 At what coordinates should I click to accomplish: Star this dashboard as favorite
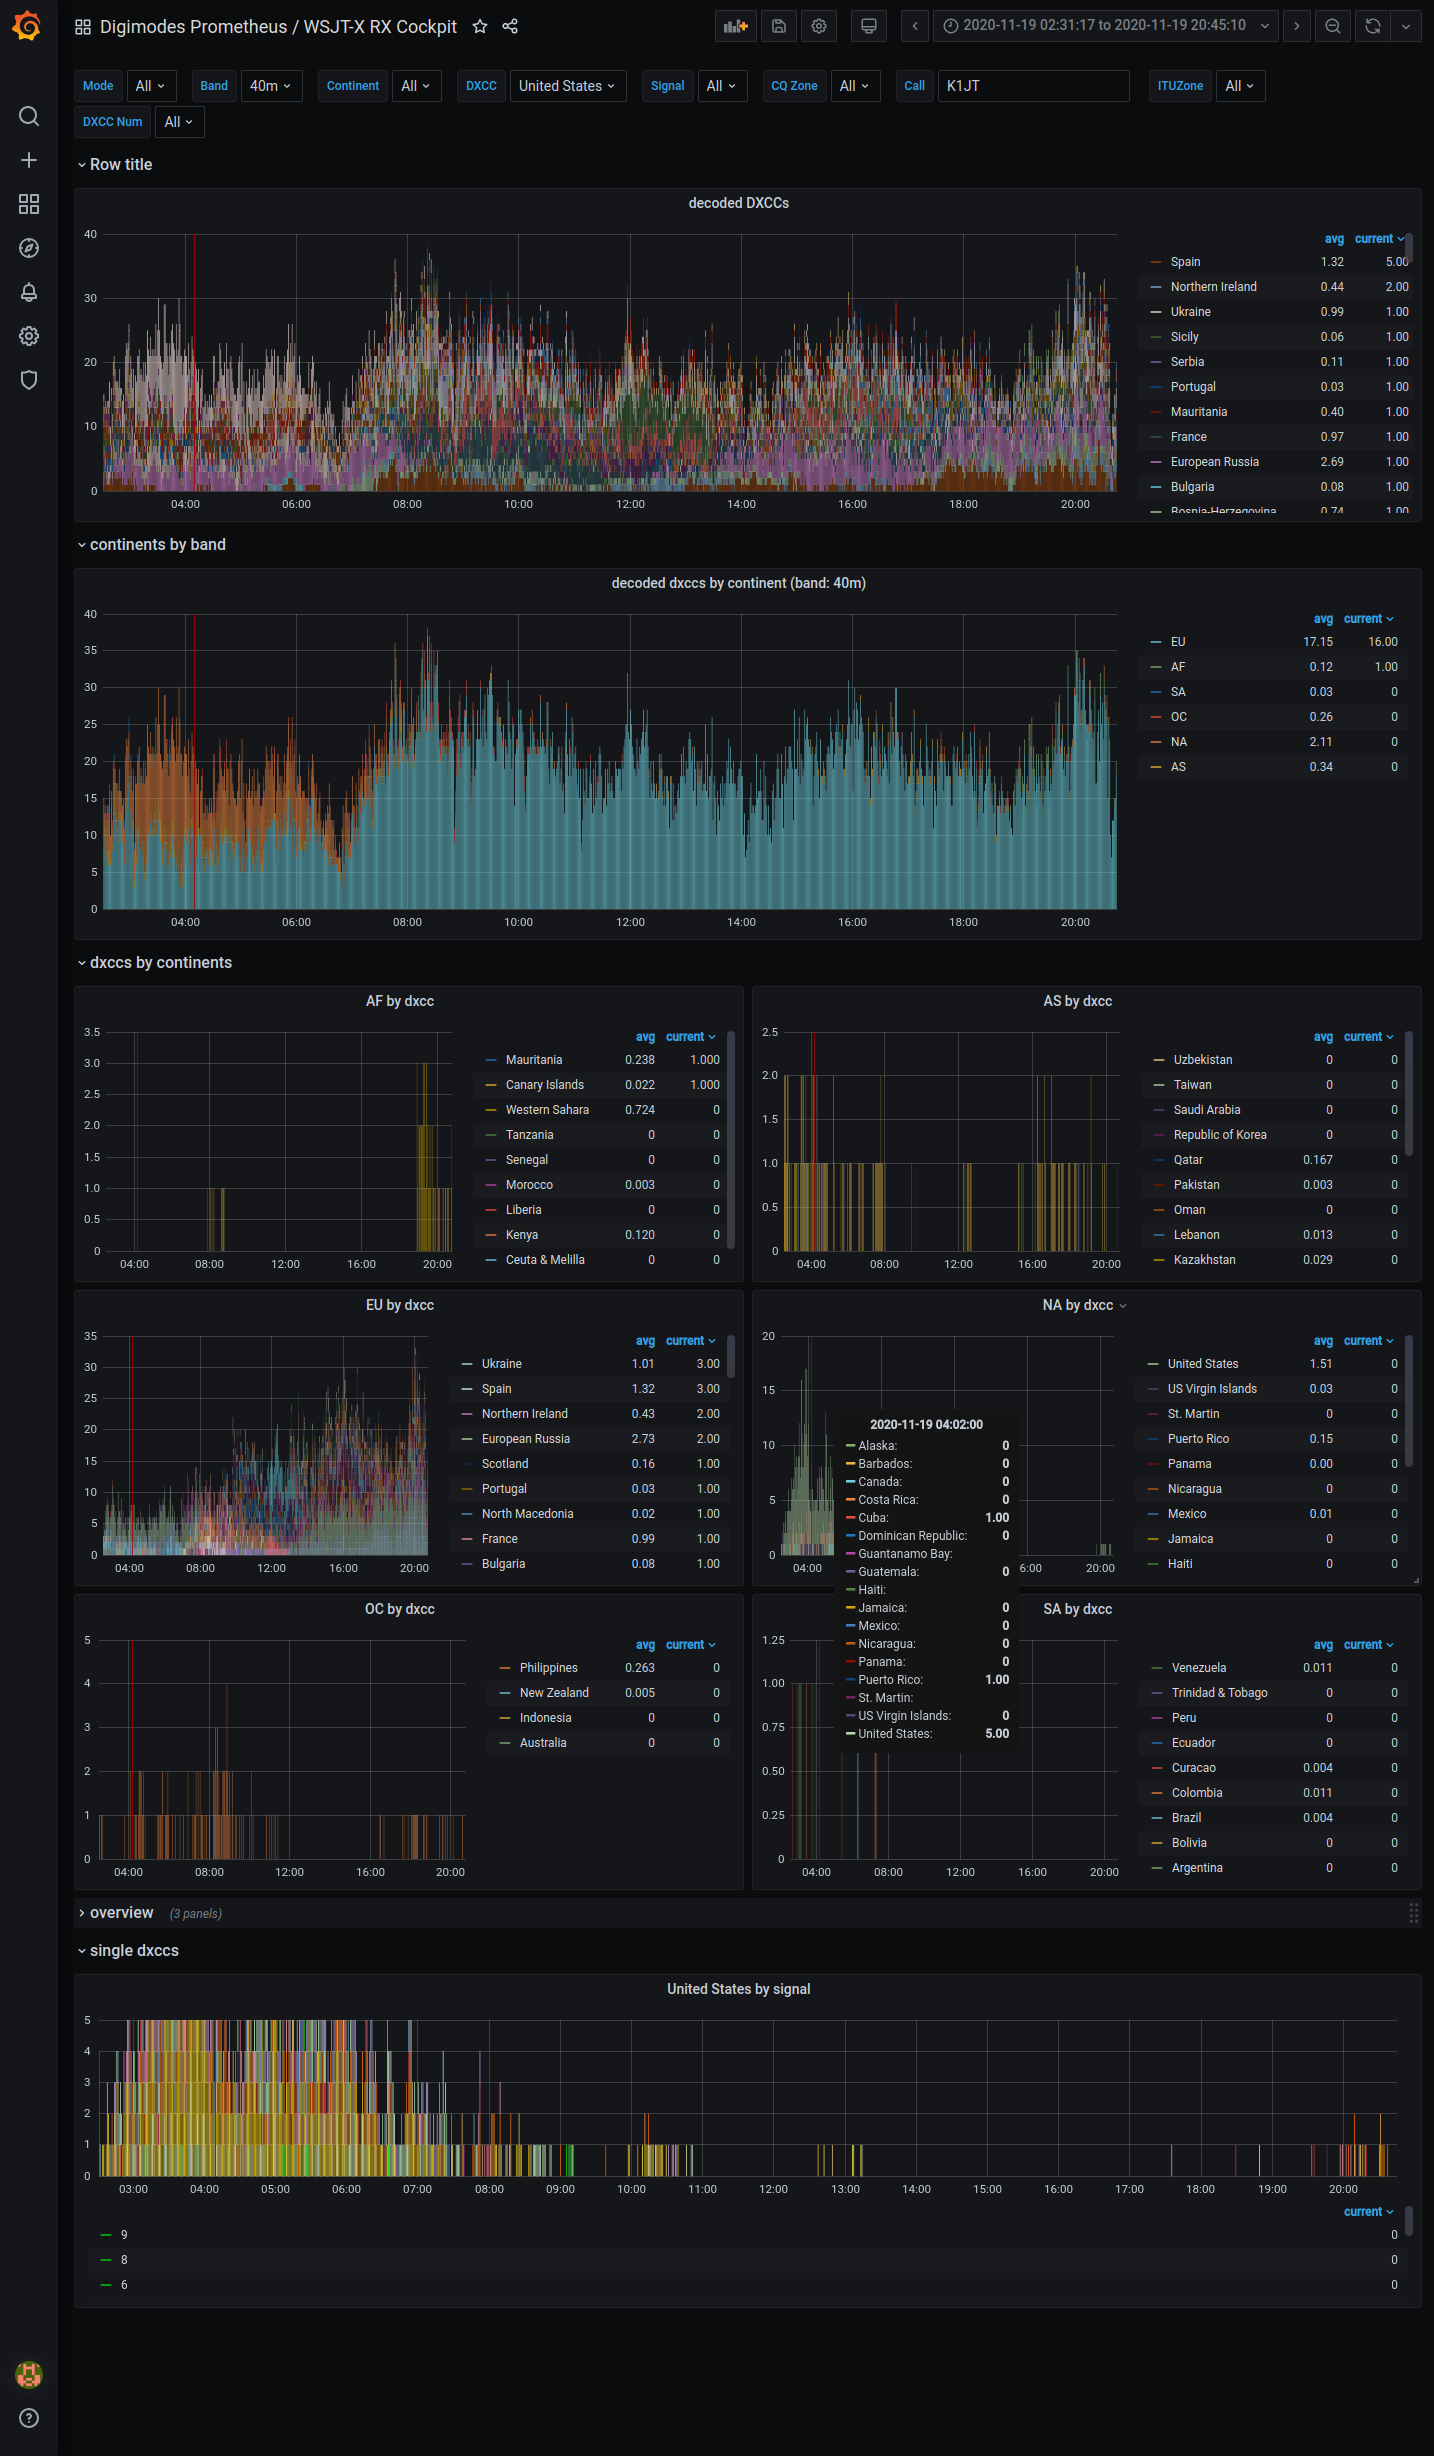tap(480, 26)
